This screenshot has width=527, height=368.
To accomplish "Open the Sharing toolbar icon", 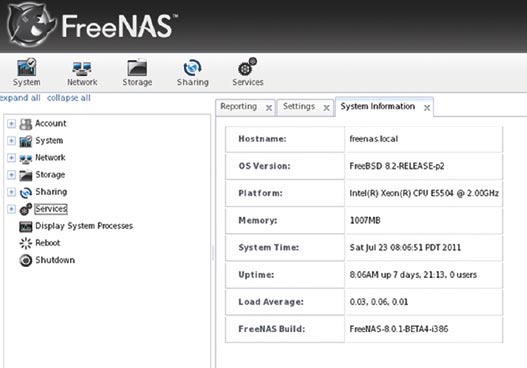I will [x=193, y=67].
